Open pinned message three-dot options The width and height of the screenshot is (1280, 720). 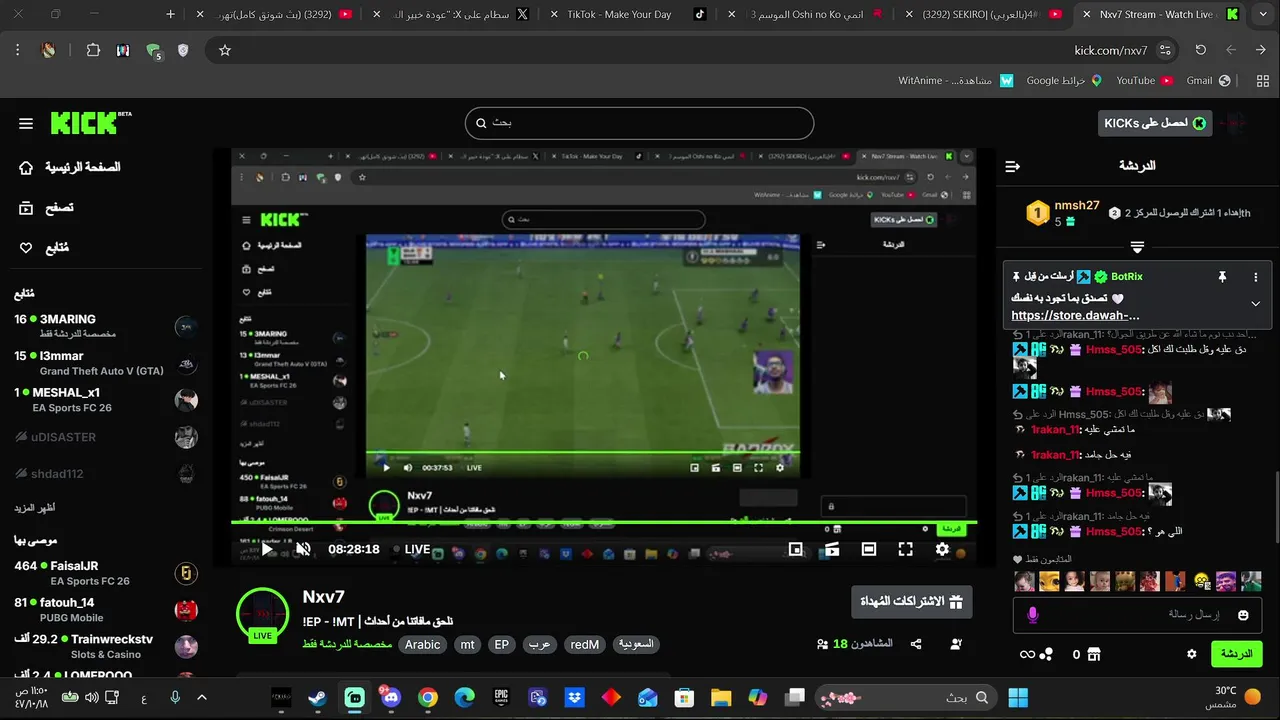1256,277
